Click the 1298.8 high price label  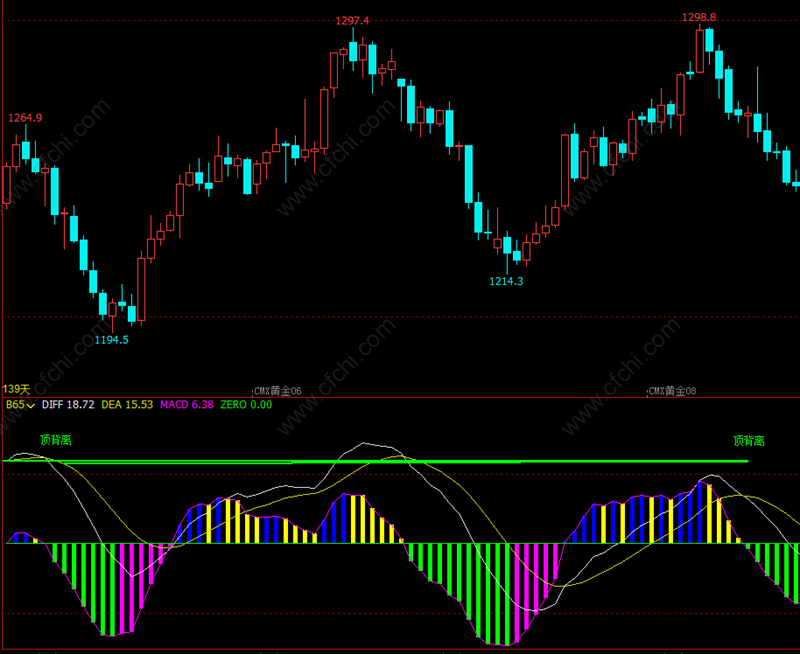coord(699,17)
